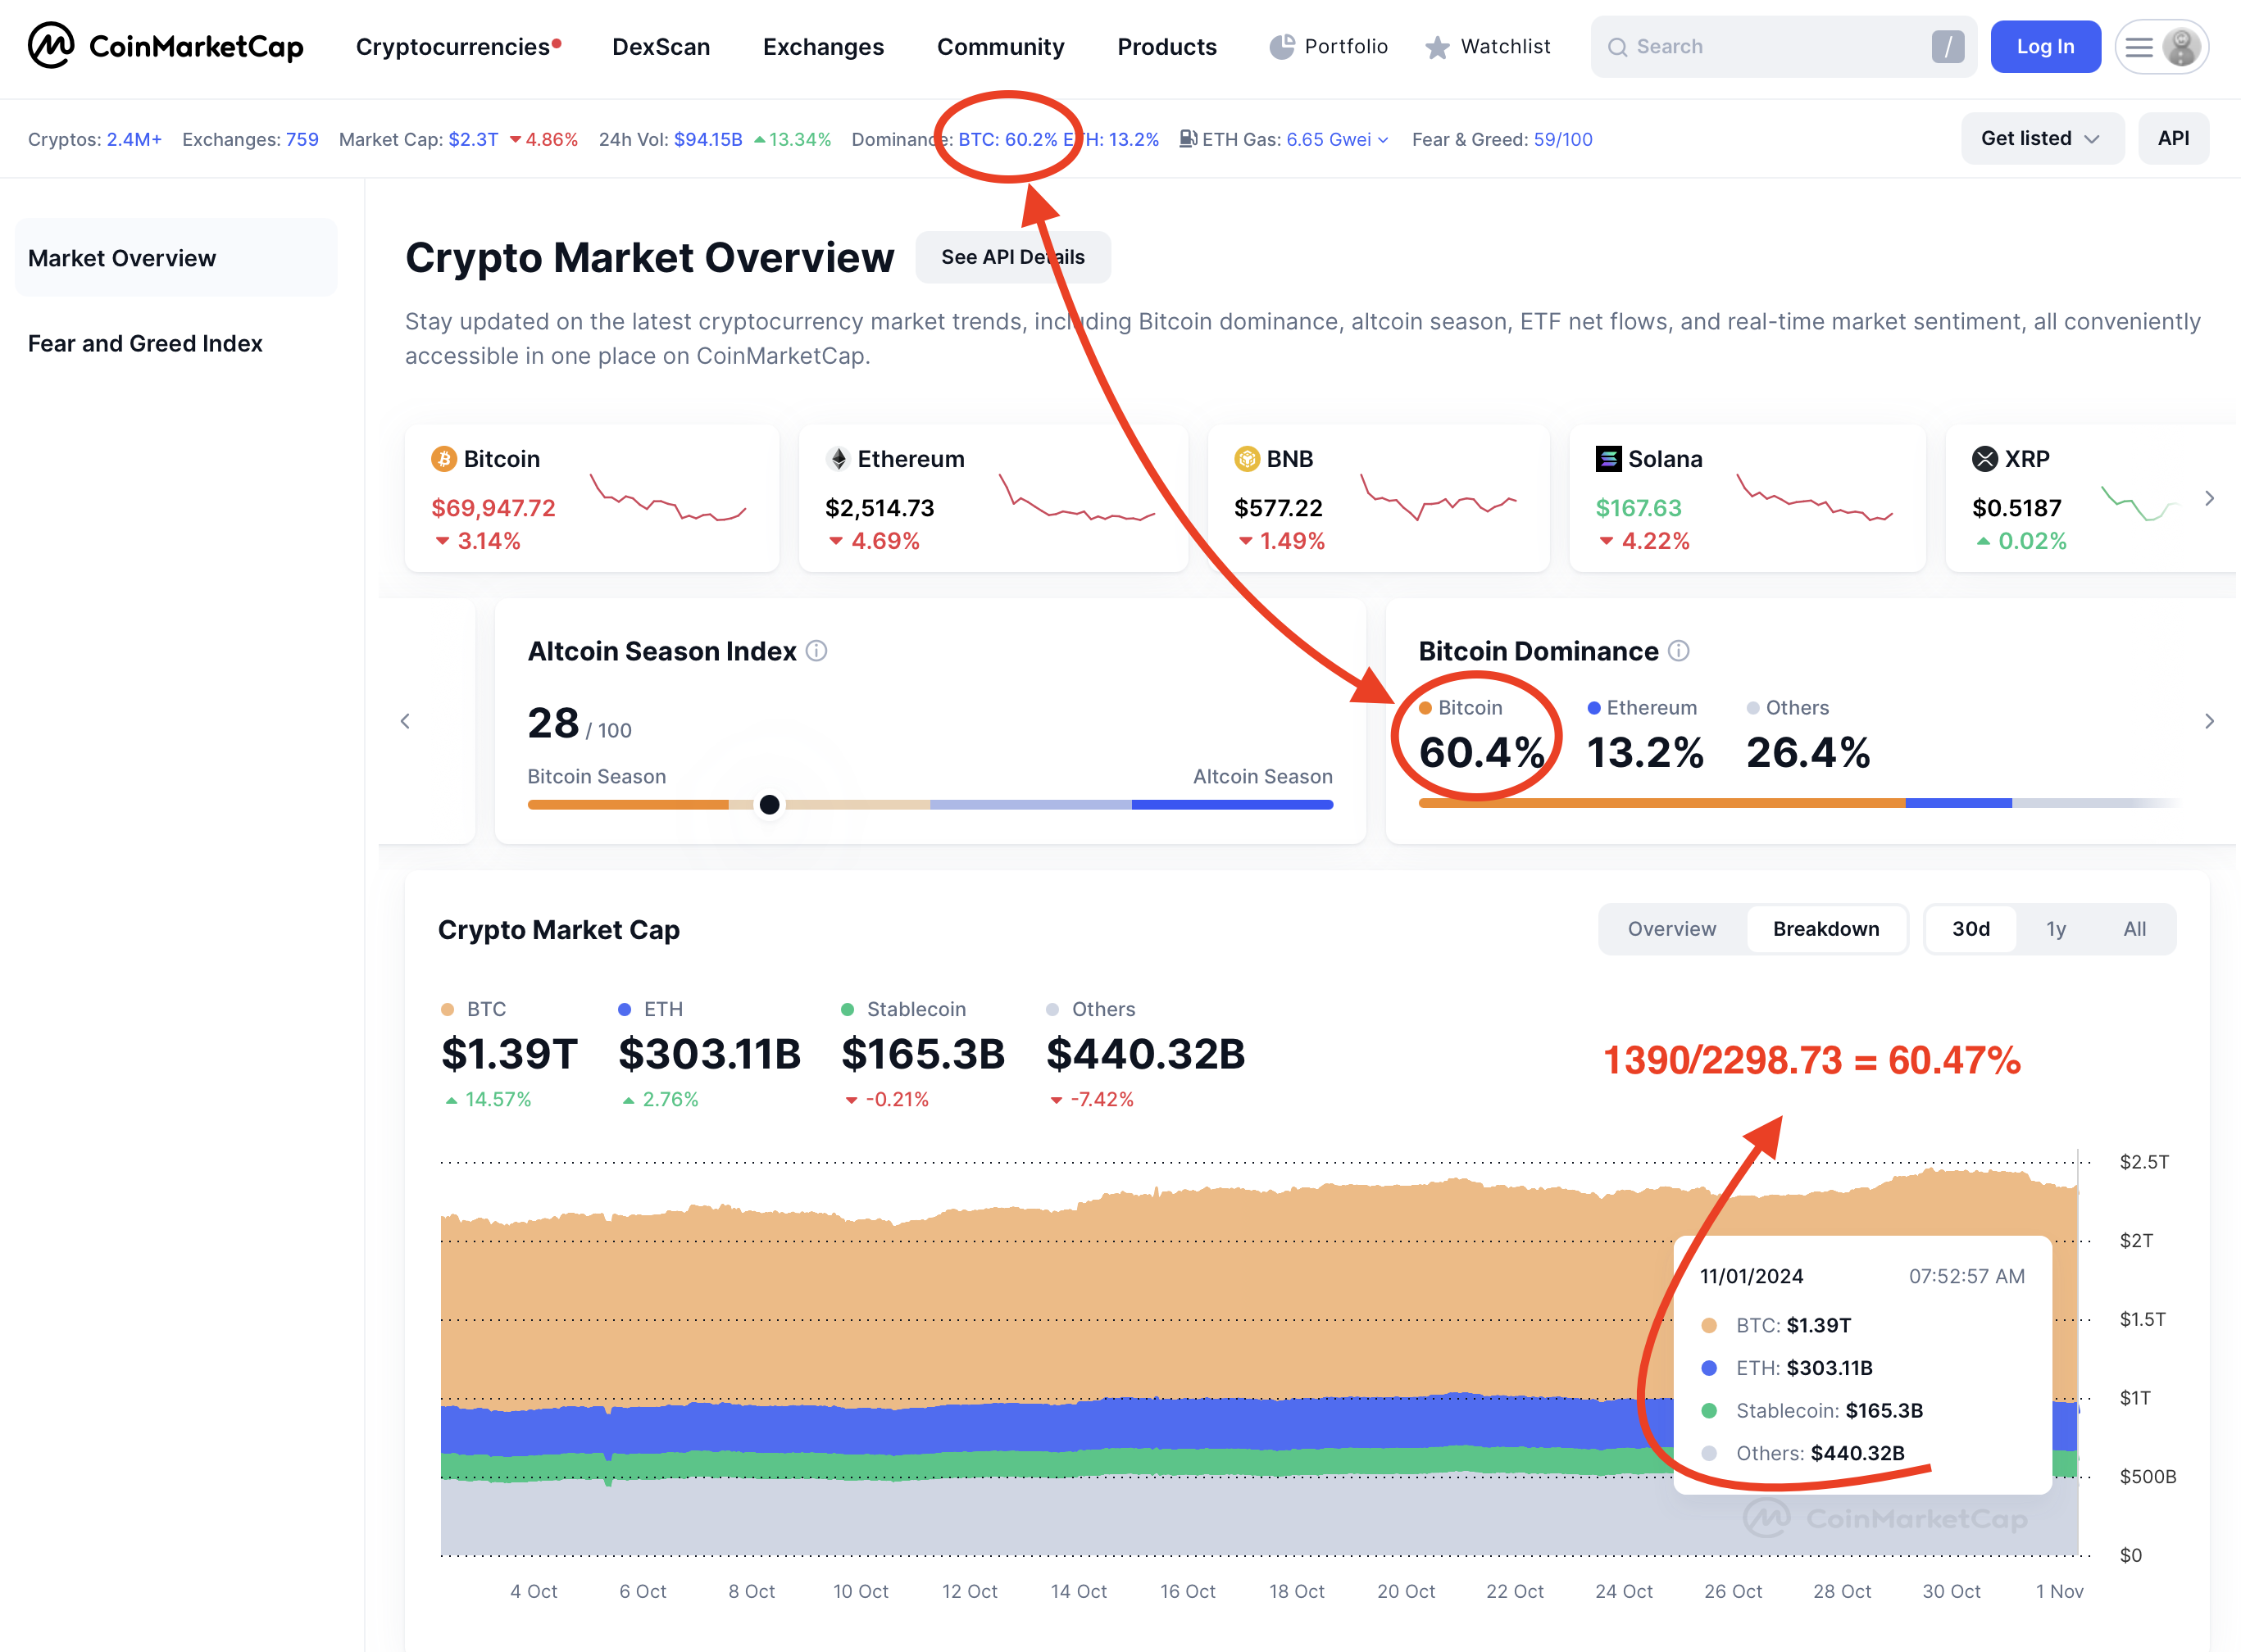Open the Watchlist star icon
The height and width of the screenshot is (1652, 2241).
pyautogui.click(x=1437, y=47)
